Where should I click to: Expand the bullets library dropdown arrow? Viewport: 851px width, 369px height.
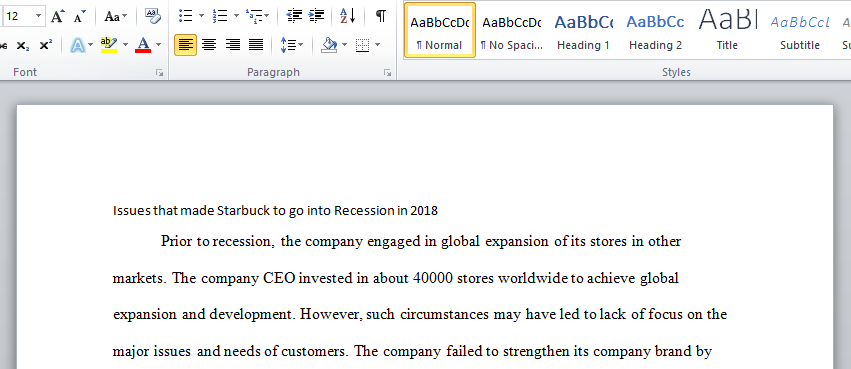(201, 16)
